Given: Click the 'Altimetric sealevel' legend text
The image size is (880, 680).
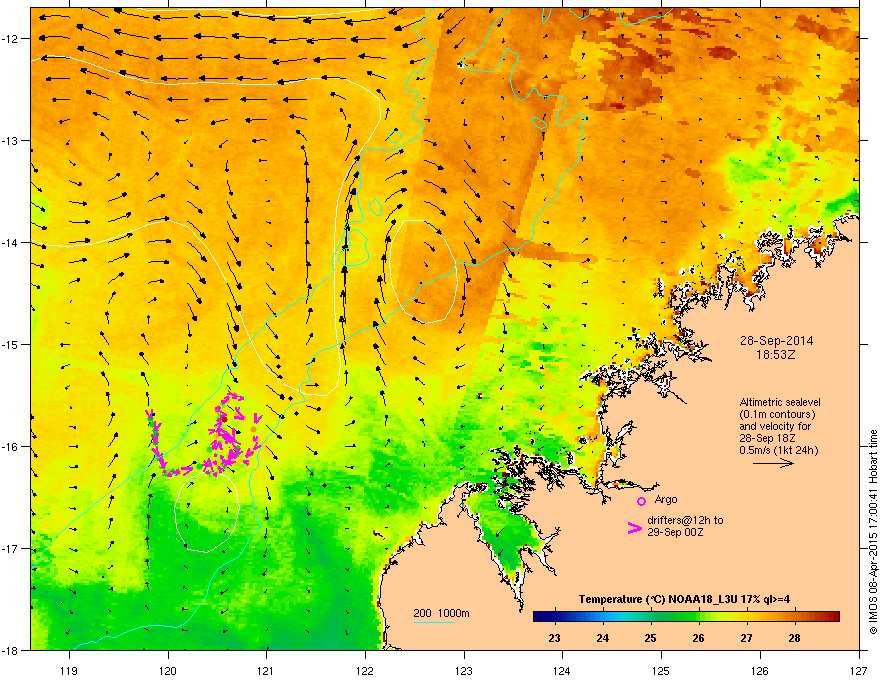Looking at the screenshot, I should 780,402.
